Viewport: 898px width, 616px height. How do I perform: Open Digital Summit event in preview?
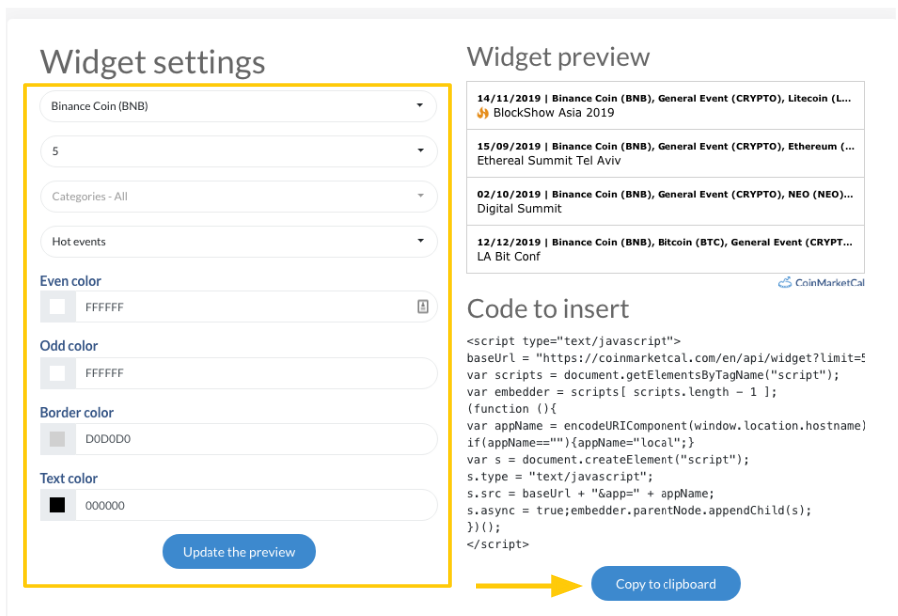[519, 209]
